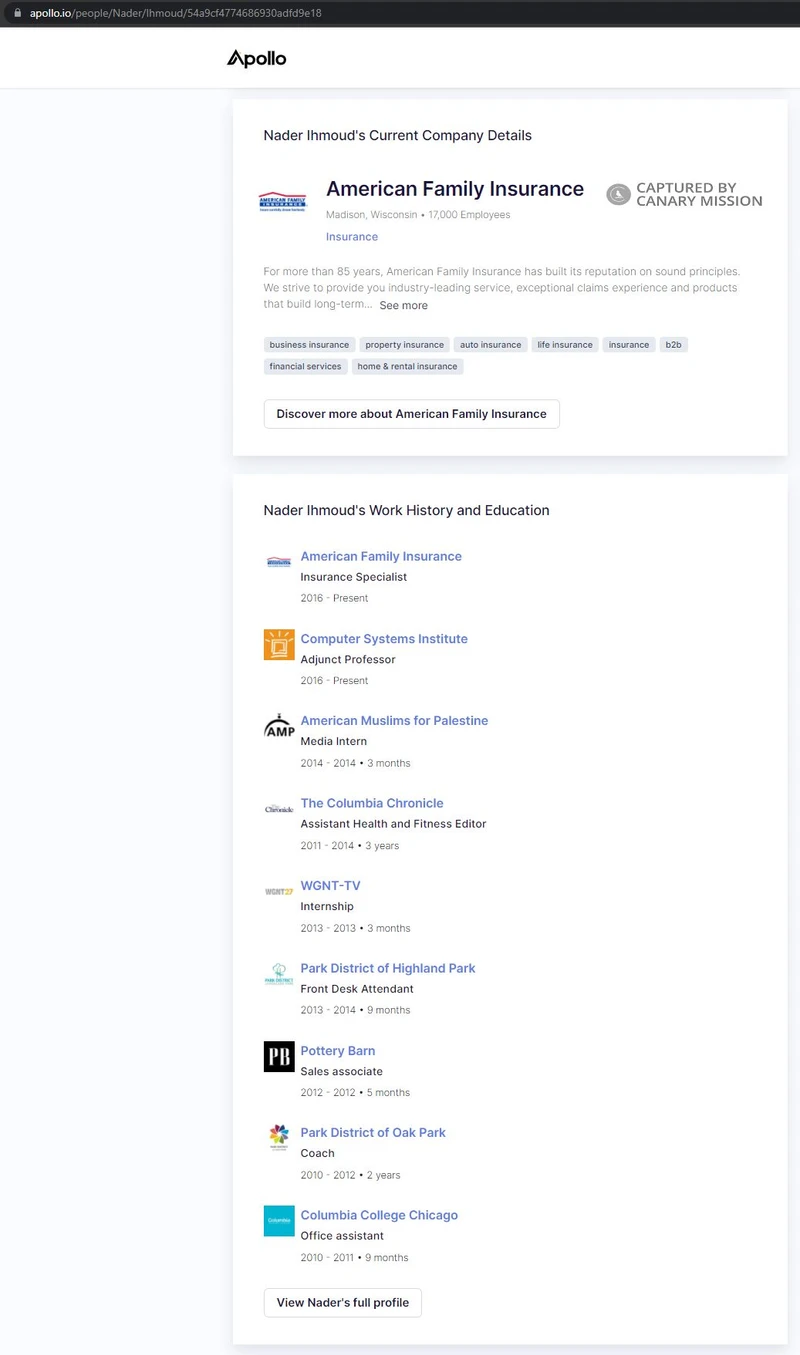800x1355 pixels.
Task: Click View Nader's full profile button
Action: 343,1303
